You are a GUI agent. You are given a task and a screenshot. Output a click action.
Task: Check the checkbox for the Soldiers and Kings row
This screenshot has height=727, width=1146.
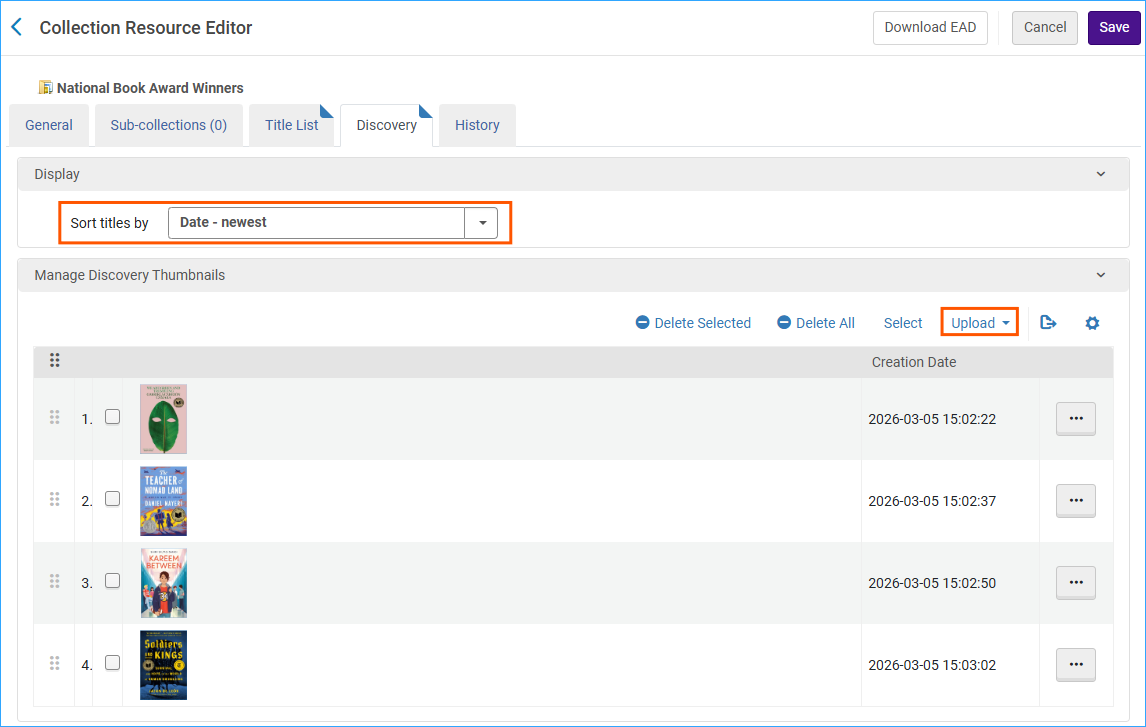click(112, 662)
